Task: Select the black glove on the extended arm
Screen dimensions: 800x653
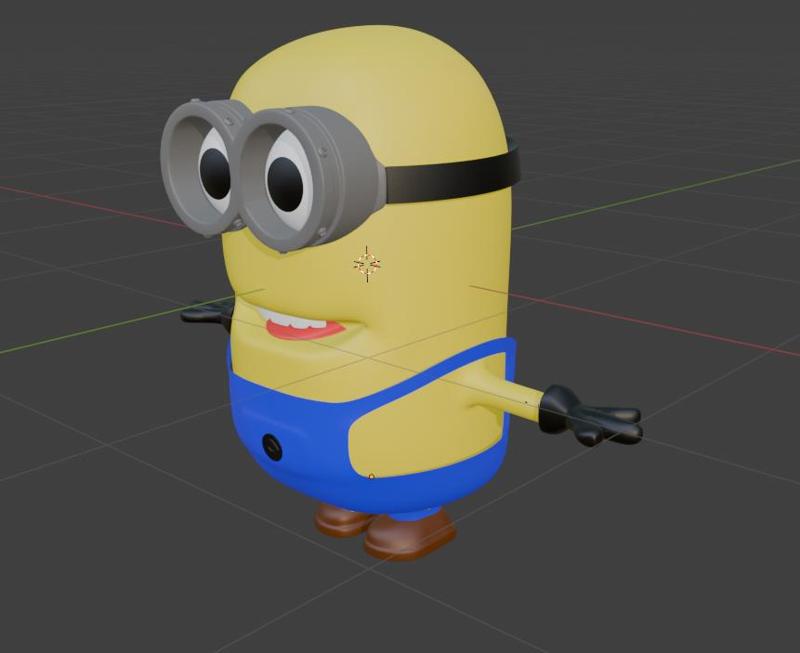Action: click(589, 416)
